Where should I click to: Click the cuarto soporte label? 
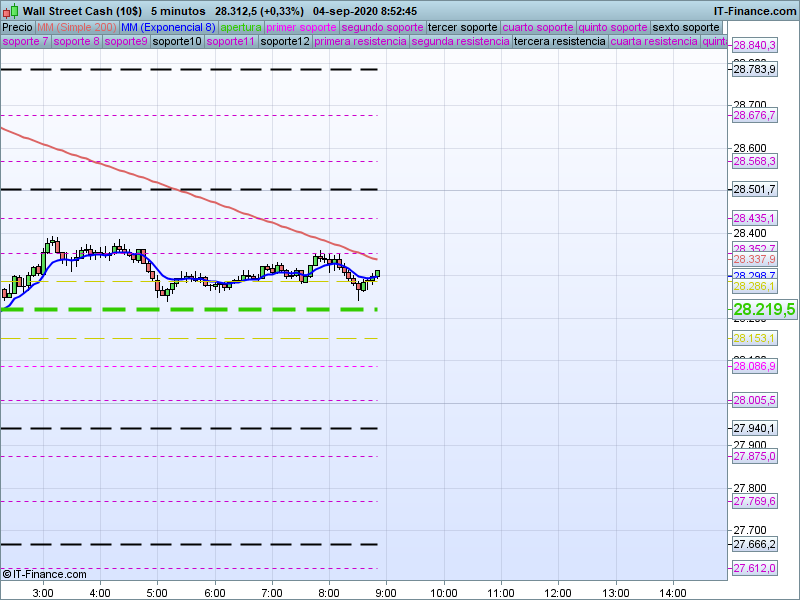tap(538, 27)
